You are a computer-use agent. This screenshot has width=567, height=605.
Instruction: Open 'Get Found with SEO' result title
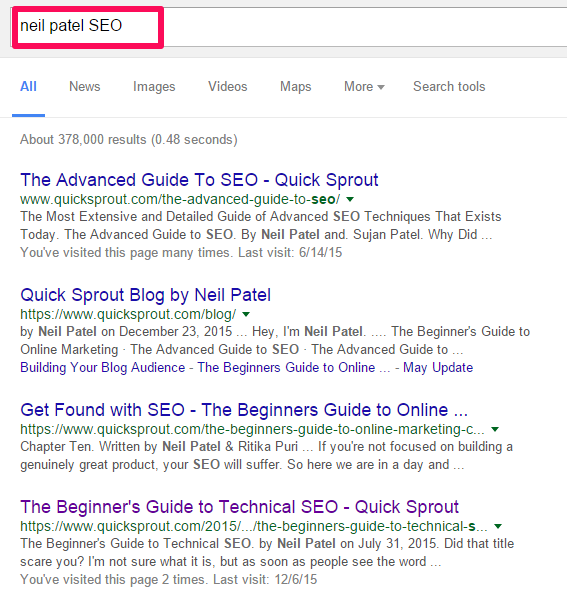pos(244,410)
